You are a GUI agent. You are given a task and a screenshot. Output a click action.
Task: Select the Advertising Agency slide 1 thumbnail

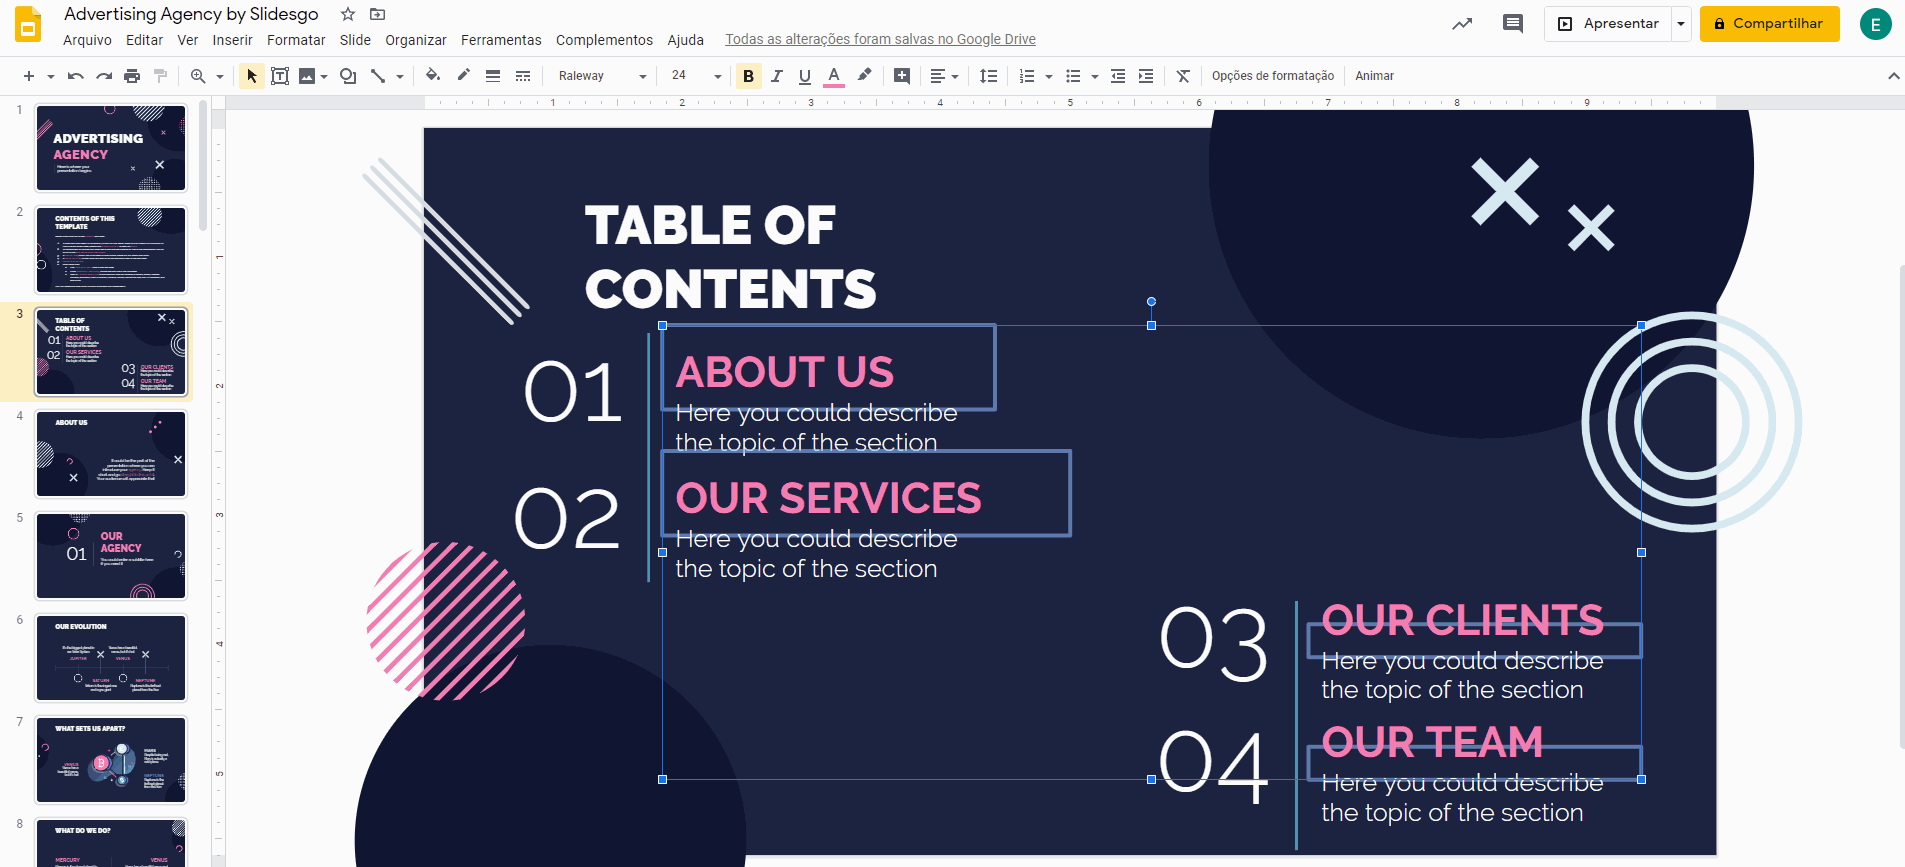(111, 148)
